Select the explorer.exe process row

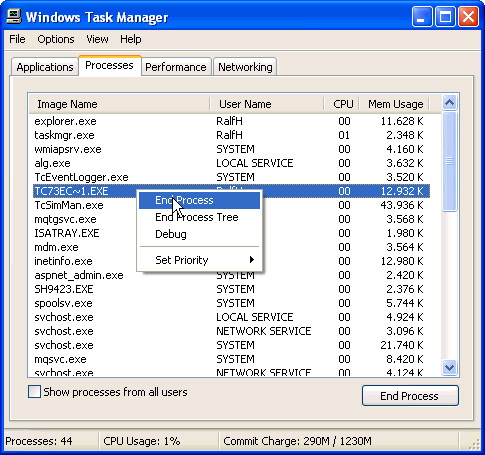point(231,121)
